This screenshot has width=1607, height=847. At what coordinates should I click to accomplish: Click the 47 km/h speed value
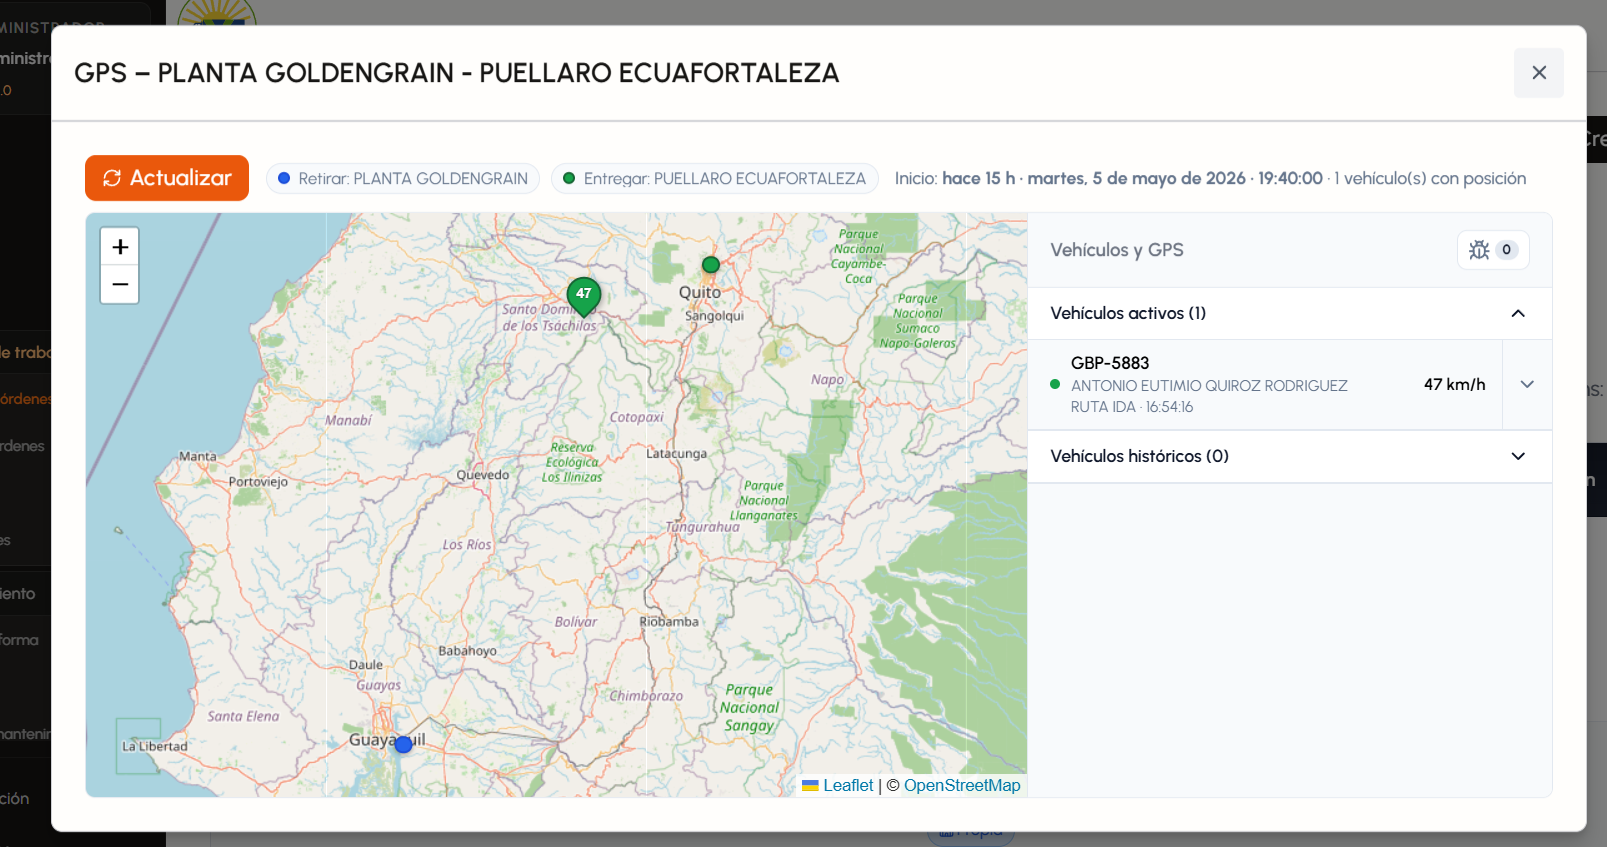pos(1455,384)
